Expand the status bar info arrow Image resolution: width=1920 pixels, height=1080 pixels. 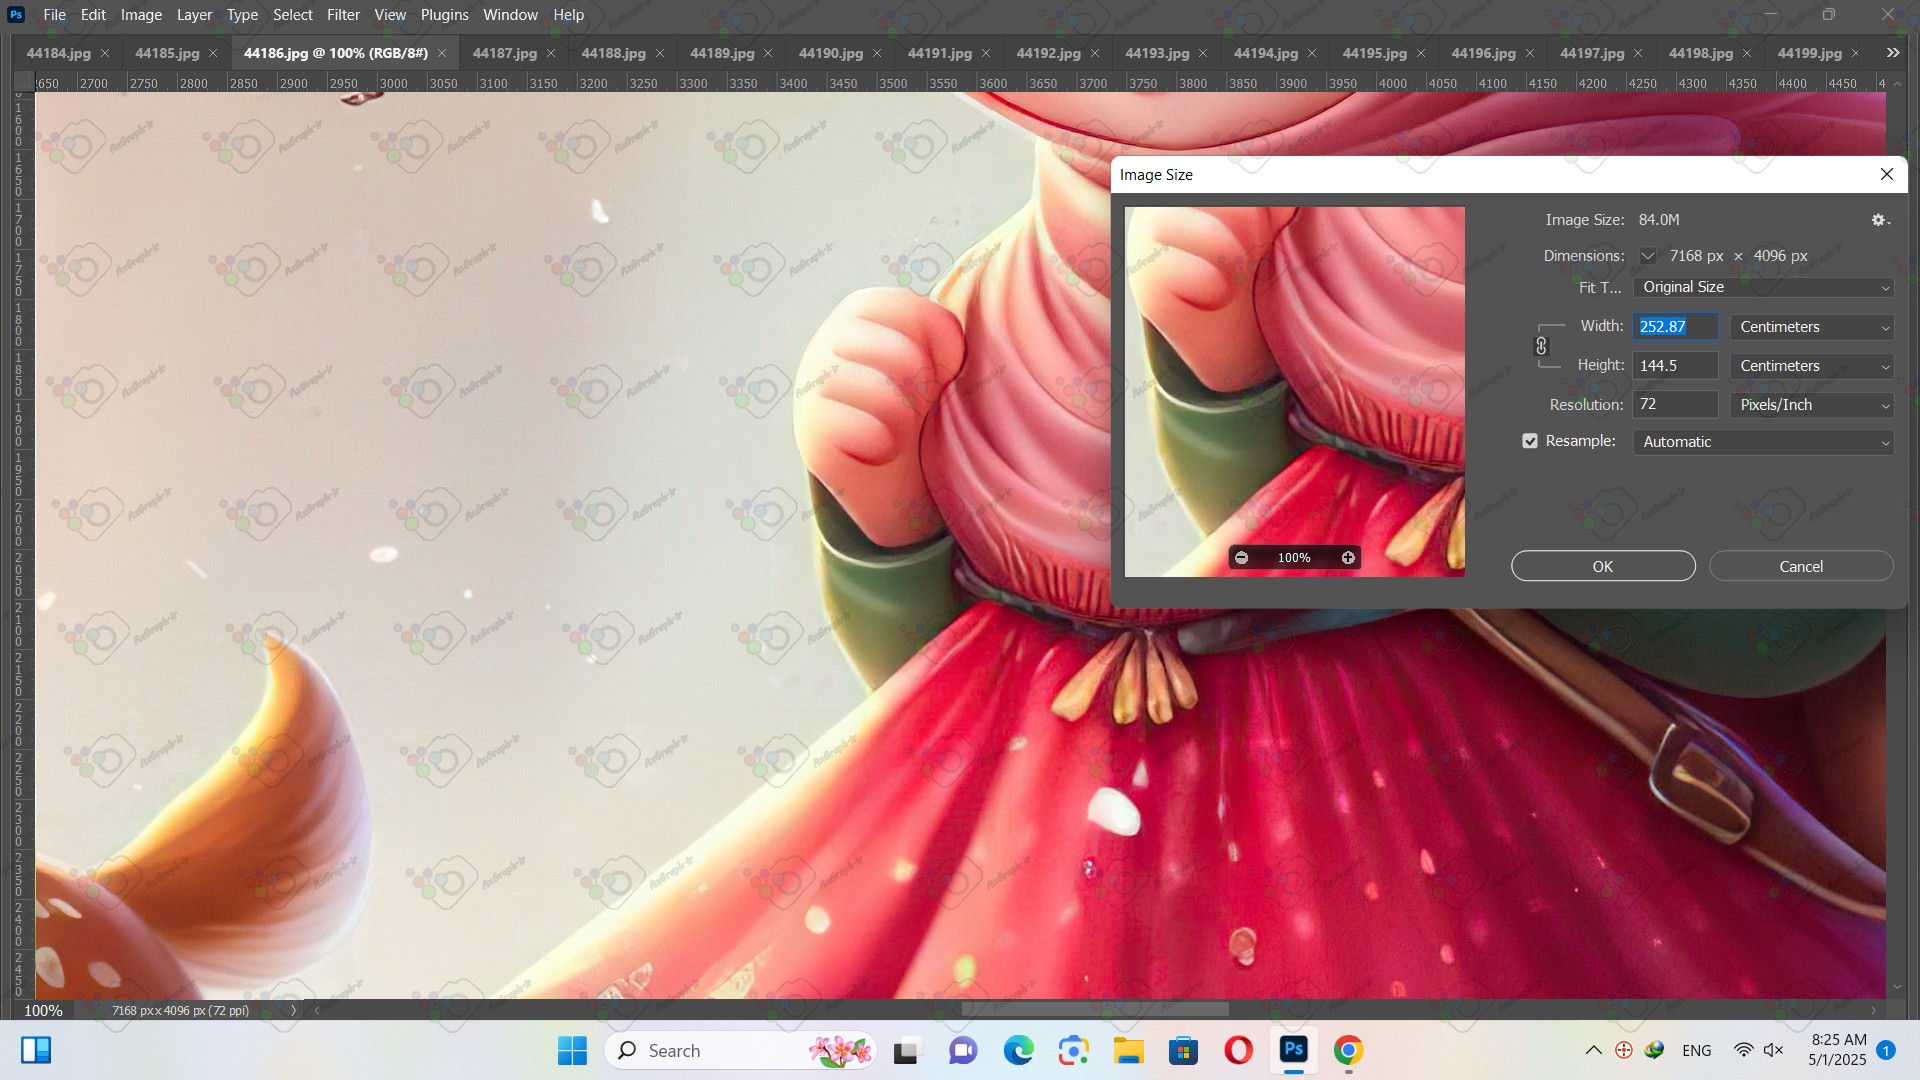coord(293,1010)
